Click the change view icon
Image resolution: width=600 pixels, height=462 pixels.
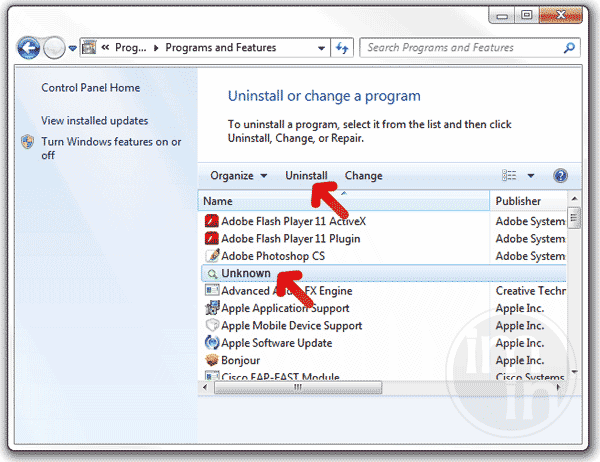tap(509, 175)
